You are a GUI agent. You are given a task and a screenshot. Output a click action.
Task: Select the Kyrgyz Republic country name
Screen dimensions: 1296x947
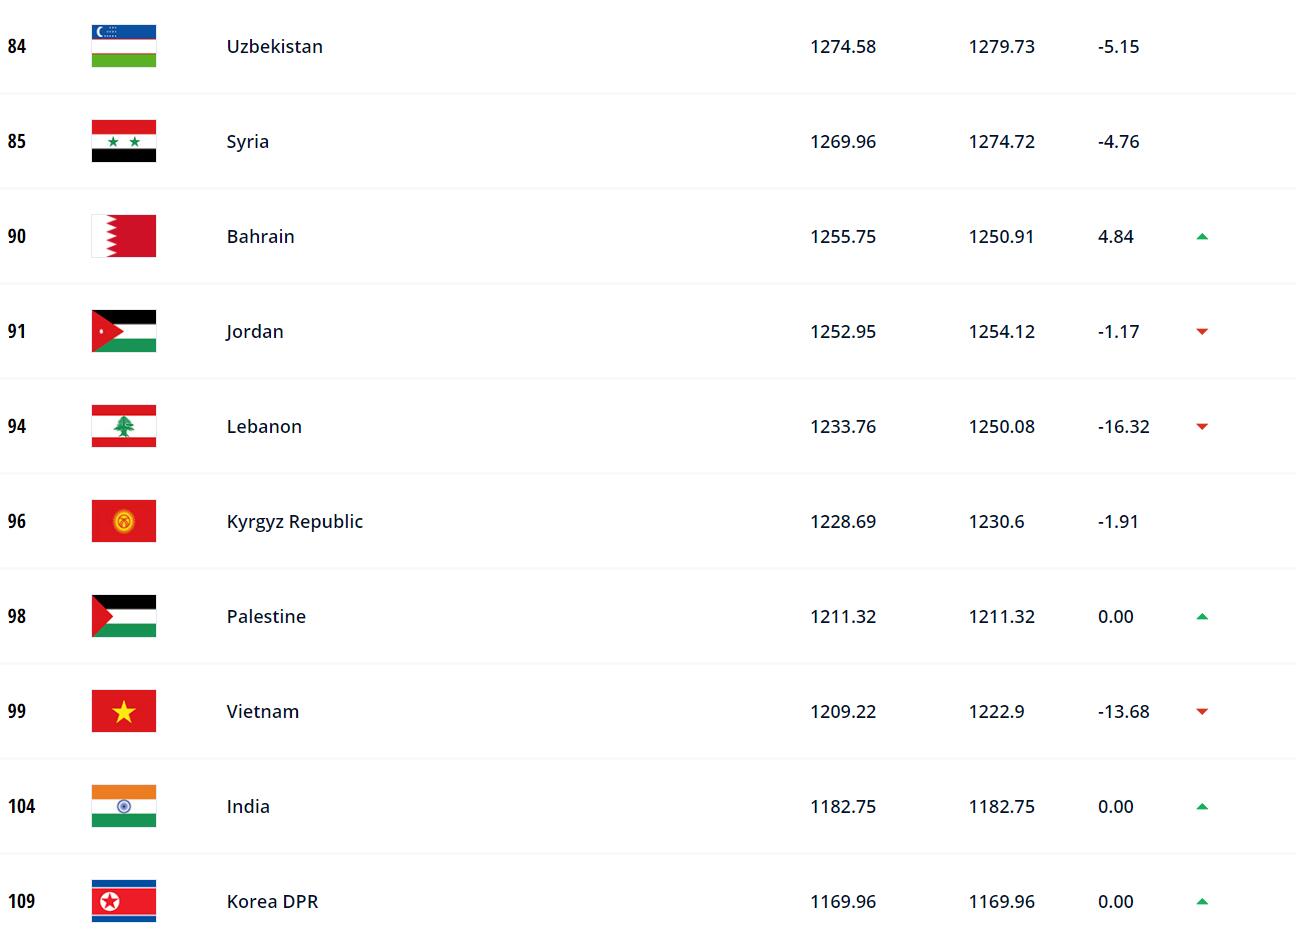click(295, 521)
